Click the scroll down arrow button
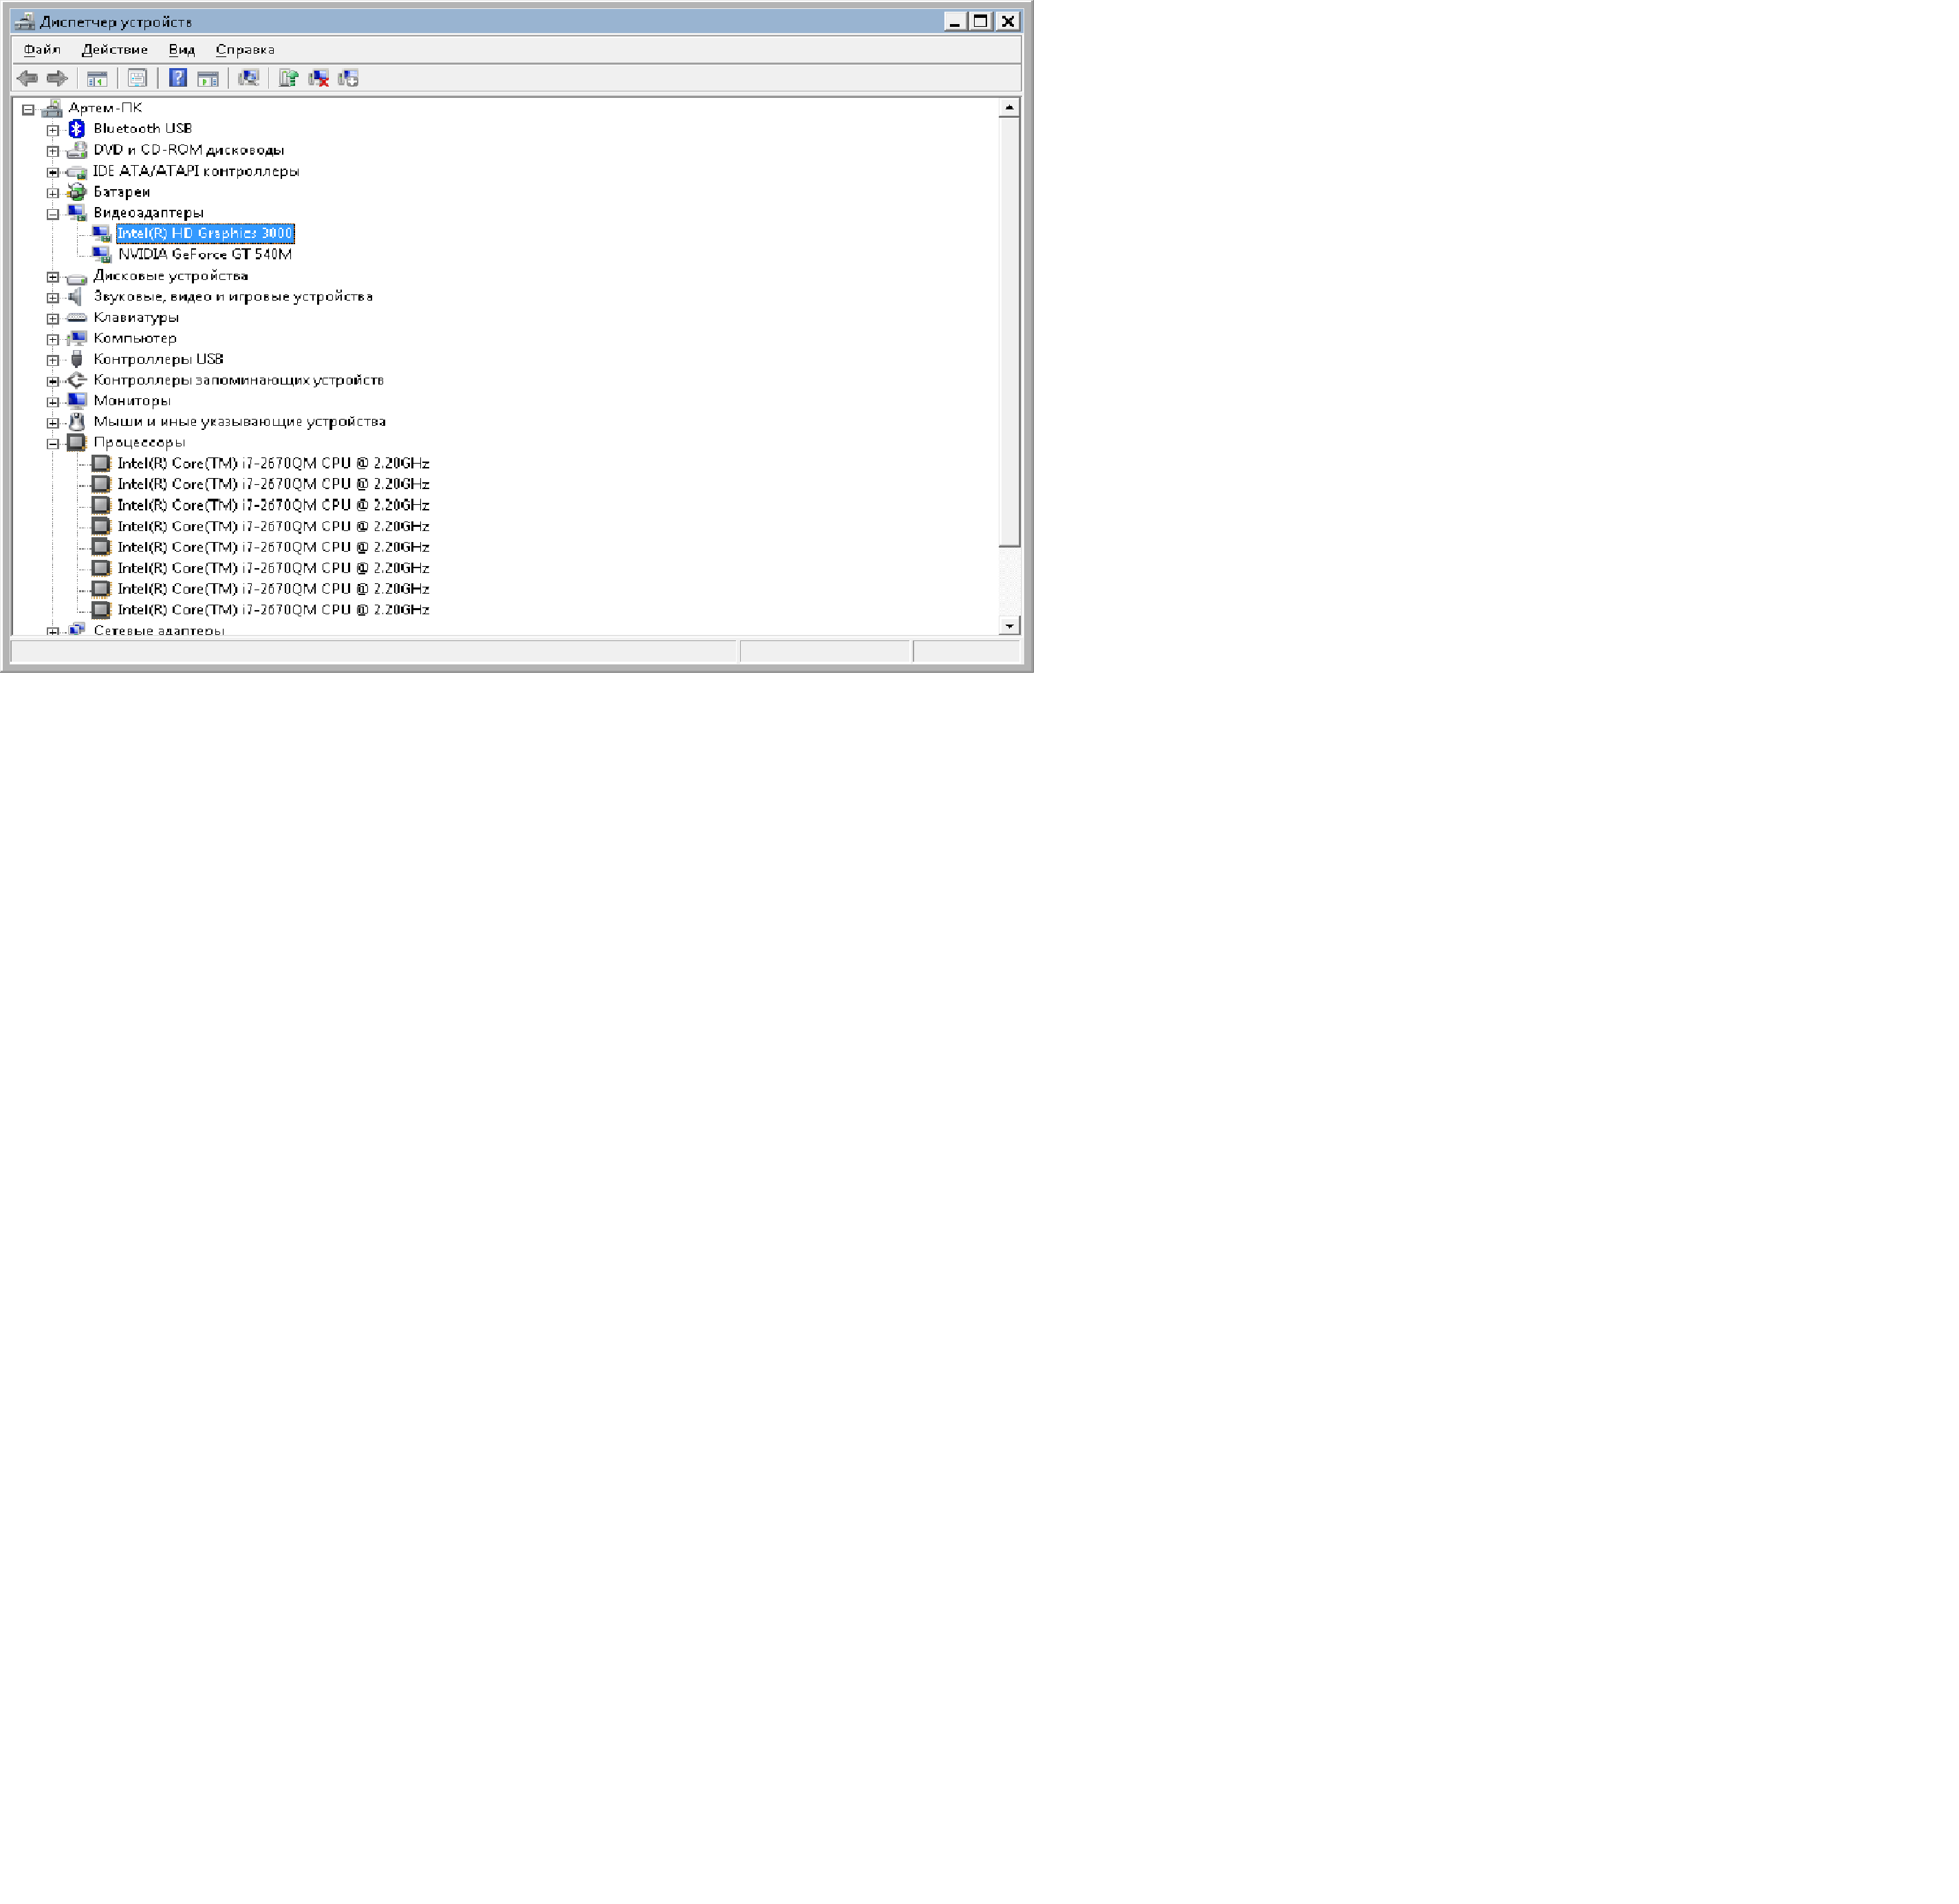This screenshot has height=1904, width=1959. pos(1009,626)
